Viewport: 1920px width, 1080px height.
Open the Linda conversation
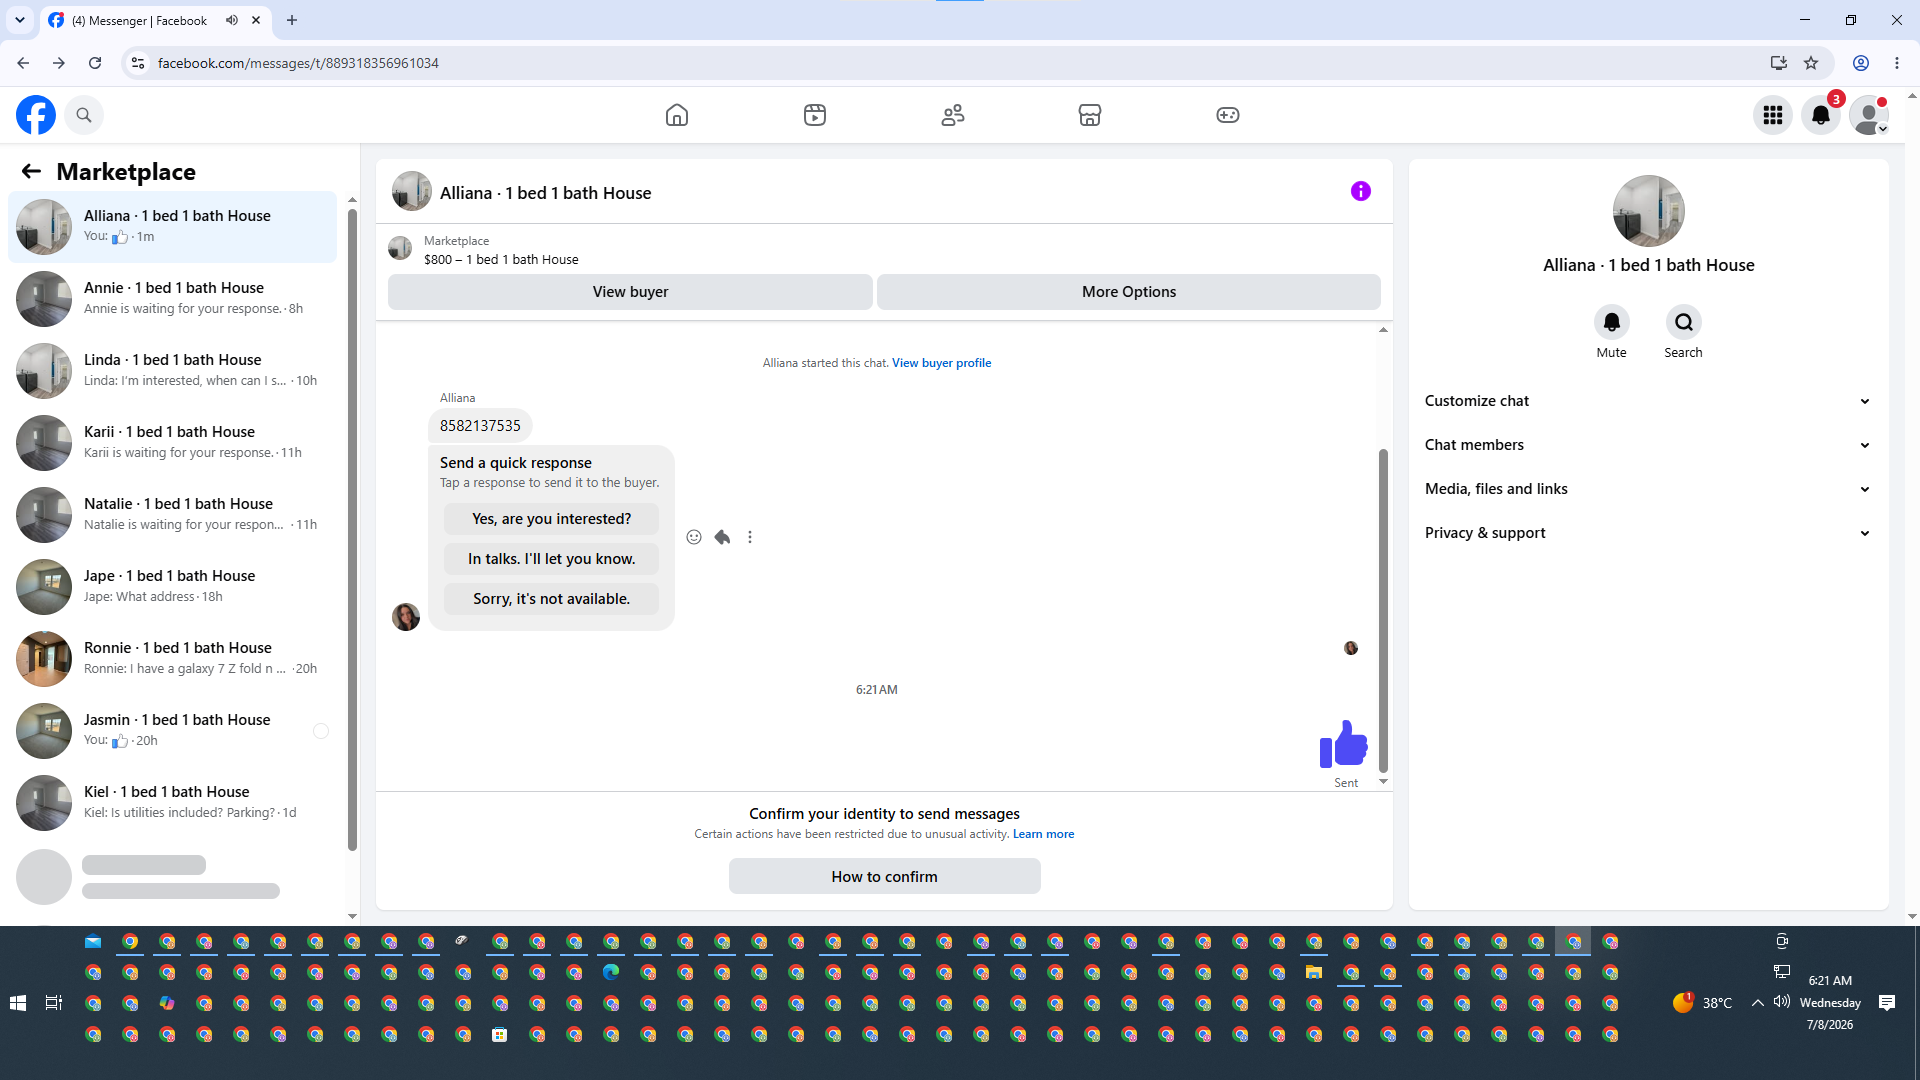pyautogui.click(x=173, y=371)
